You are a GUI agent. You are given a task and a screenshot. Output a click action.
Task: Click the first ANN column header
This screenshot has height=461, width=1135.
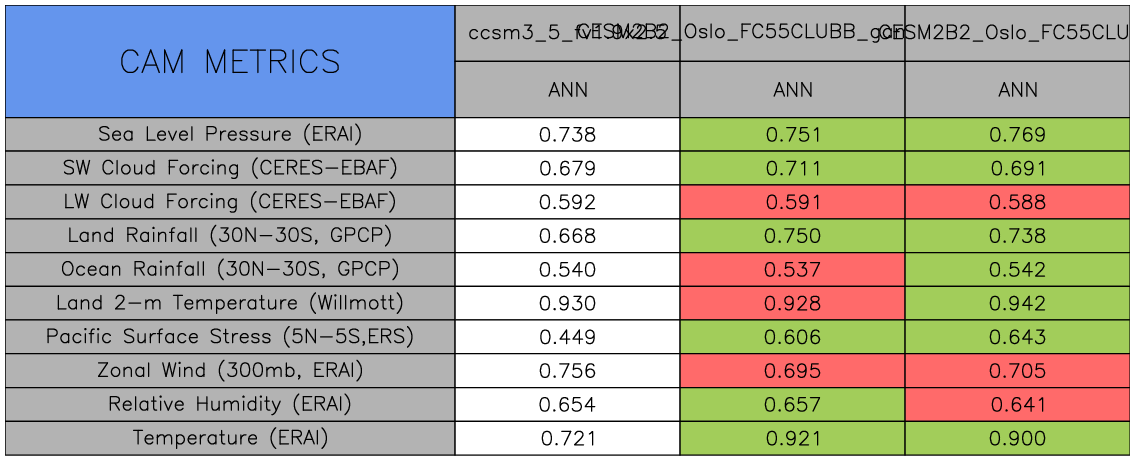pyautogui.click(x=567, y=90)
